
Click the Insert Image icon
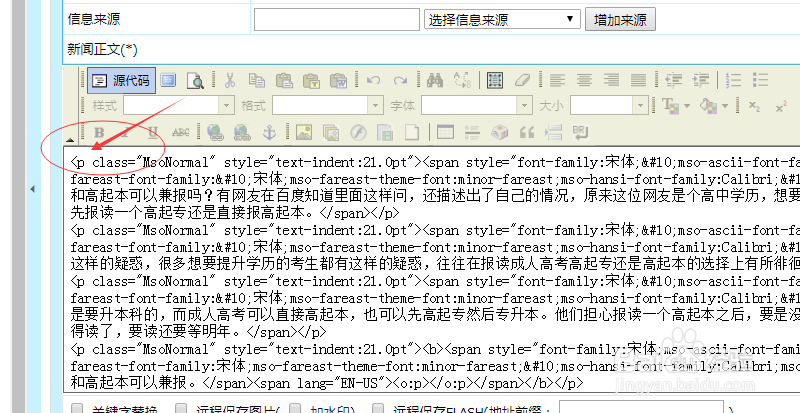[x=304, y=133]
